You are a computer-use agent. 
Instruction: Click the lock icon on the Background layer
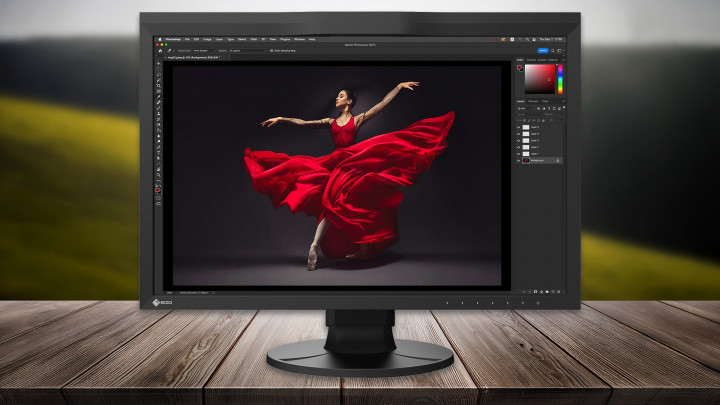(x=558, y=160)
